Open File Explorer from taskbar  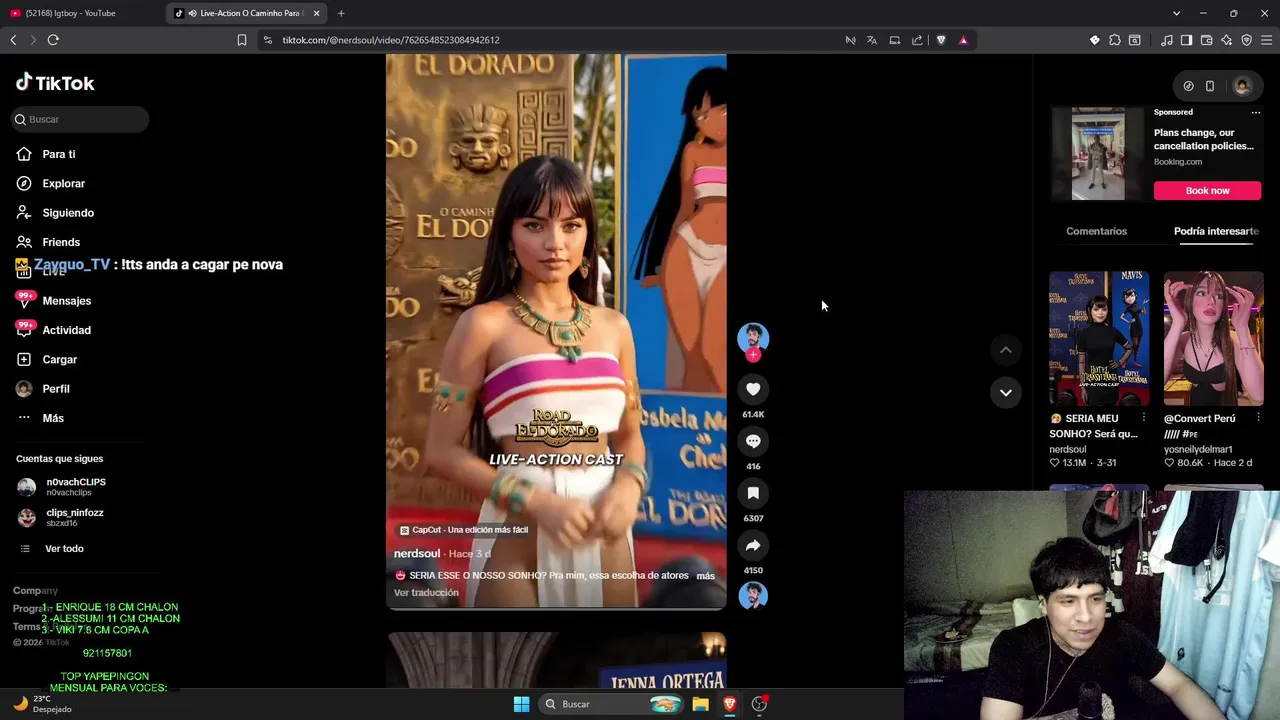701,704
